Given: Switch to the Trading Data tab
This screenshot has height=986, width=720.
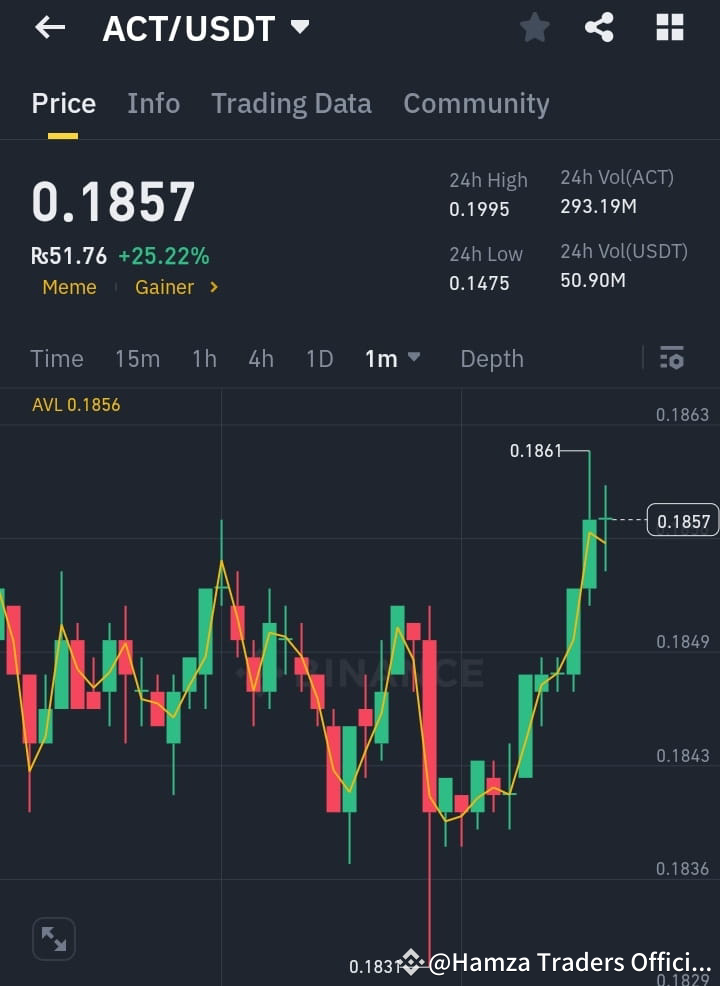Looking at the screenshot, I should (291, 103).
